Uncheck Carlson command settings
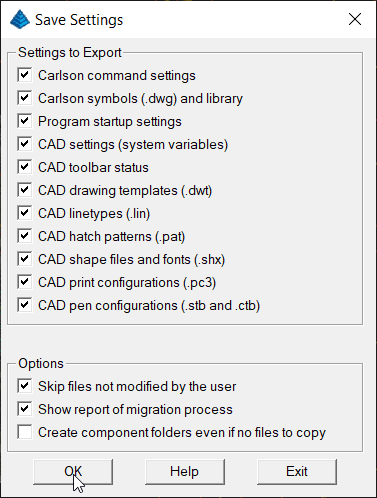 [x=25, y=75]
